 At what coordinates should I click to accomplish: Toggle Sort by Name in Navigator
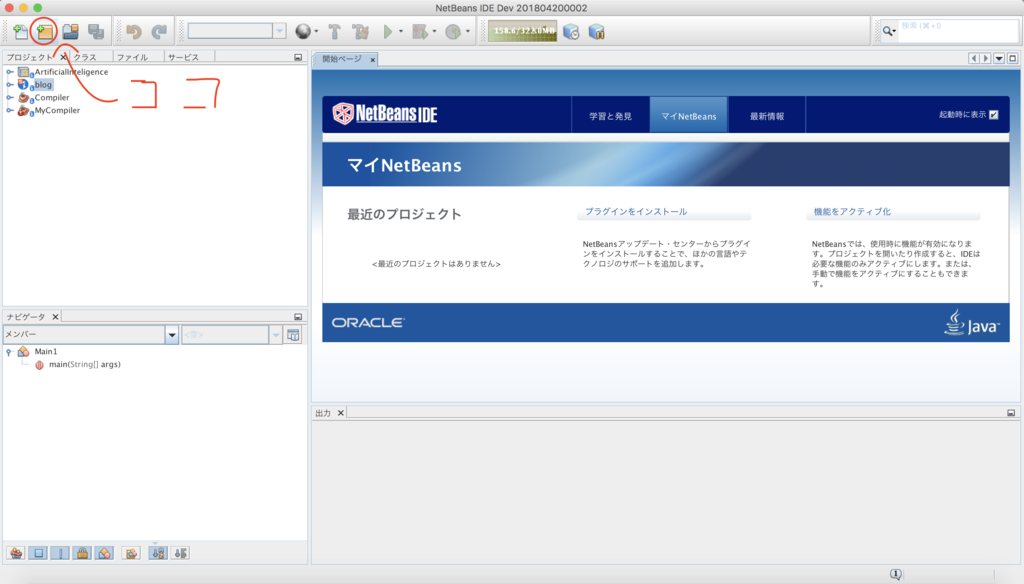pos(158,553)
